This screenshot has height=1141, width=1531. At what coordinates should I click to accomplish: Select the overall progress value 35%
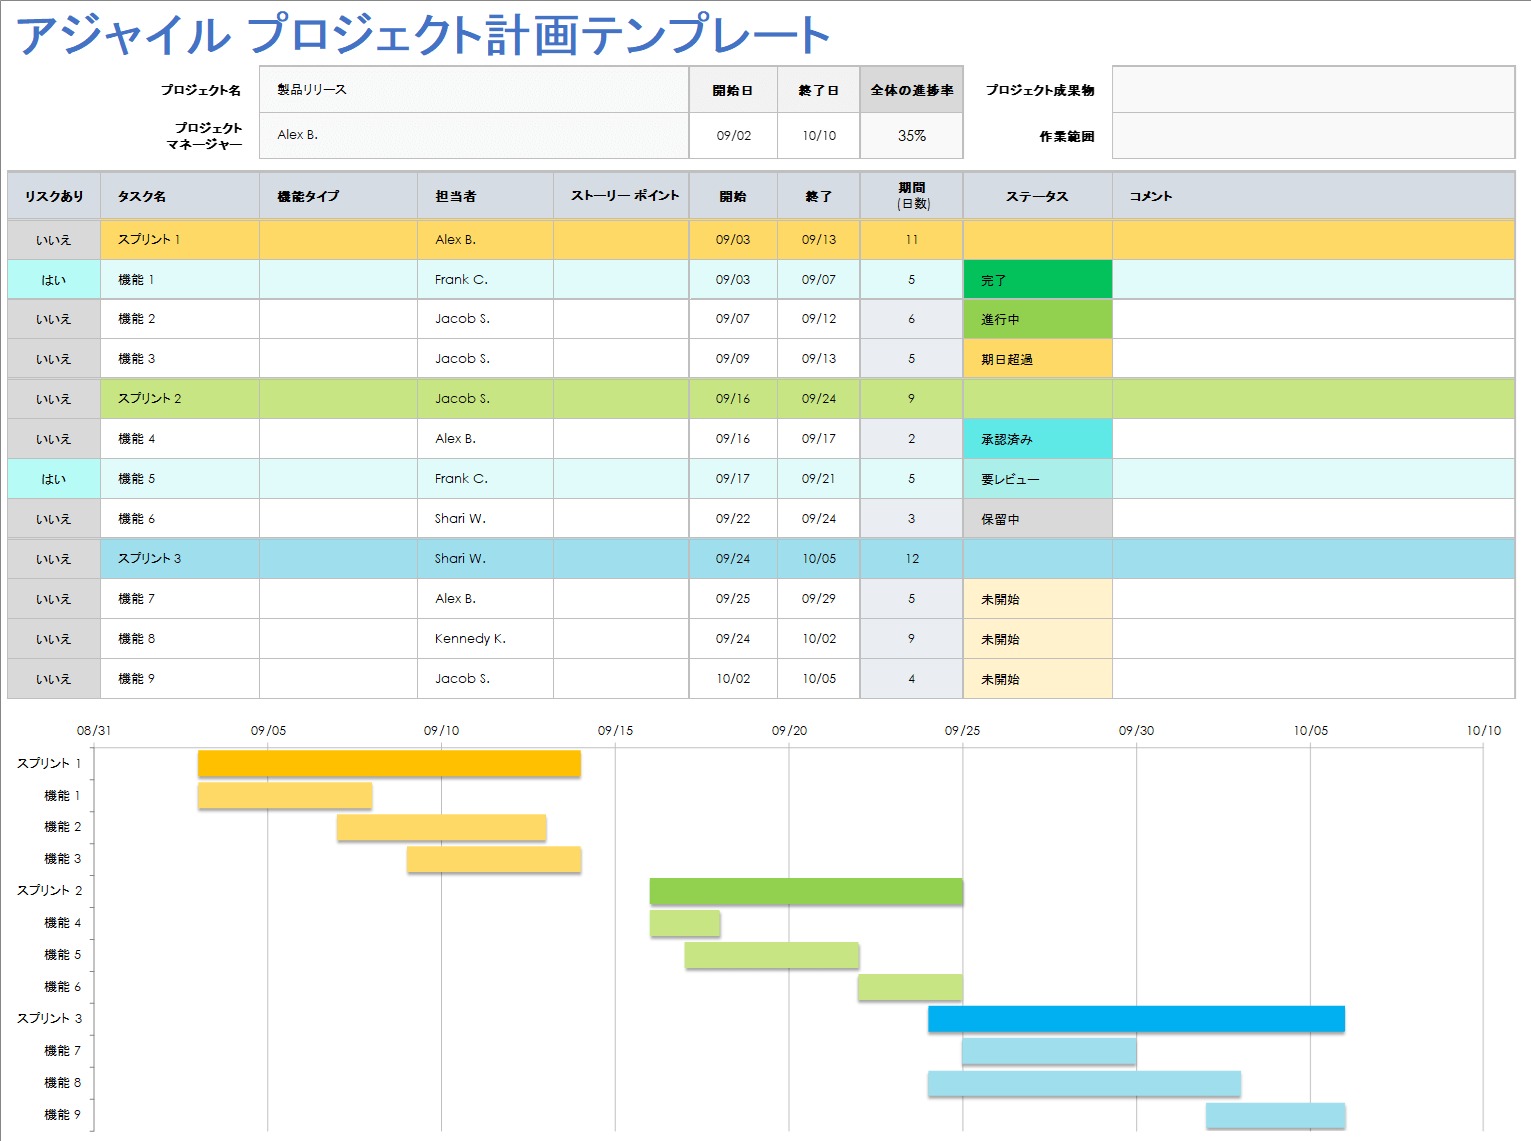click(911, 135)
